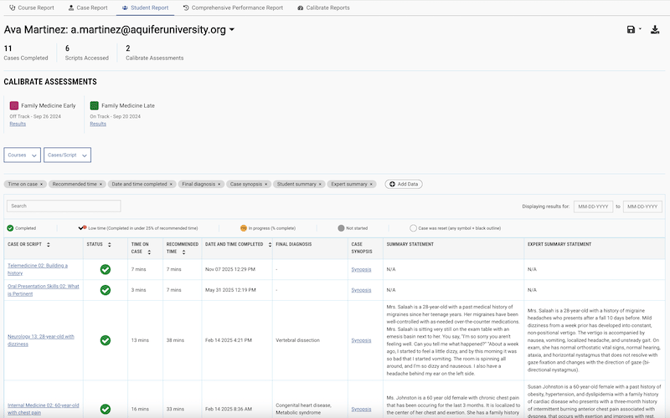This screenshot has width=670, height=418.
Task: Expand the Cases/Script filter dropdown
Action: (67, 155)
